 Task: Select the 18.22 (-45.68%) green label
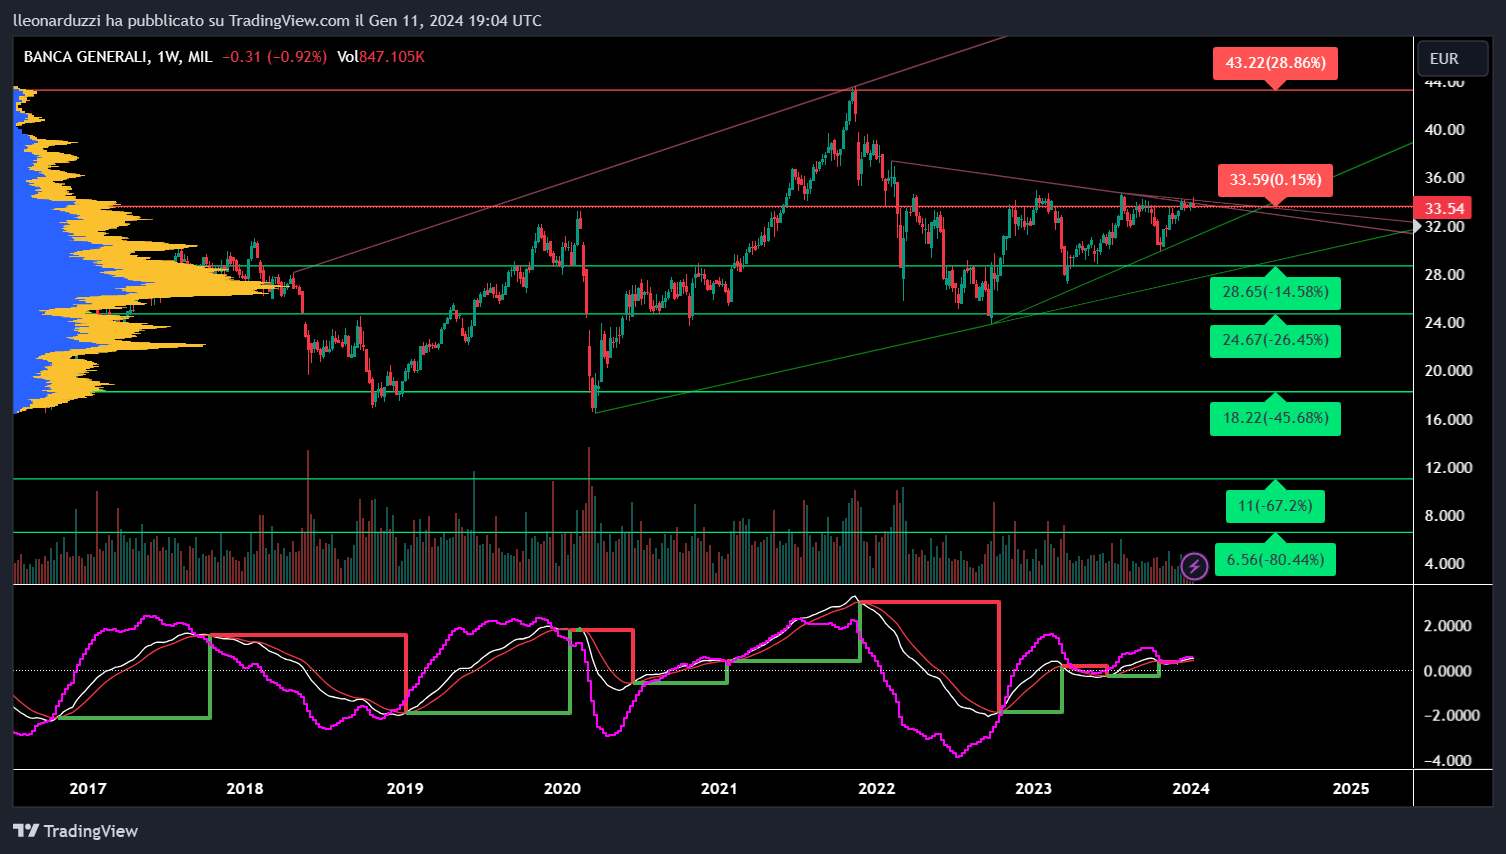point(1275,418)
